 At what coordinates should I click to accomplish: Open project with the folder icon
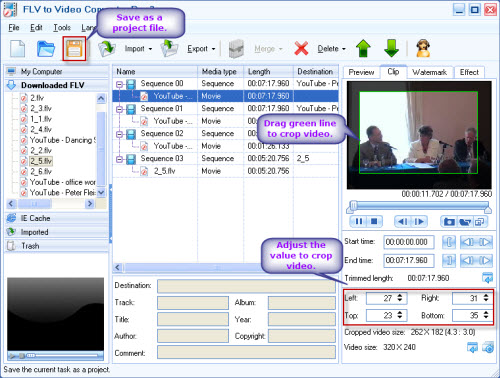pos(46,49)
